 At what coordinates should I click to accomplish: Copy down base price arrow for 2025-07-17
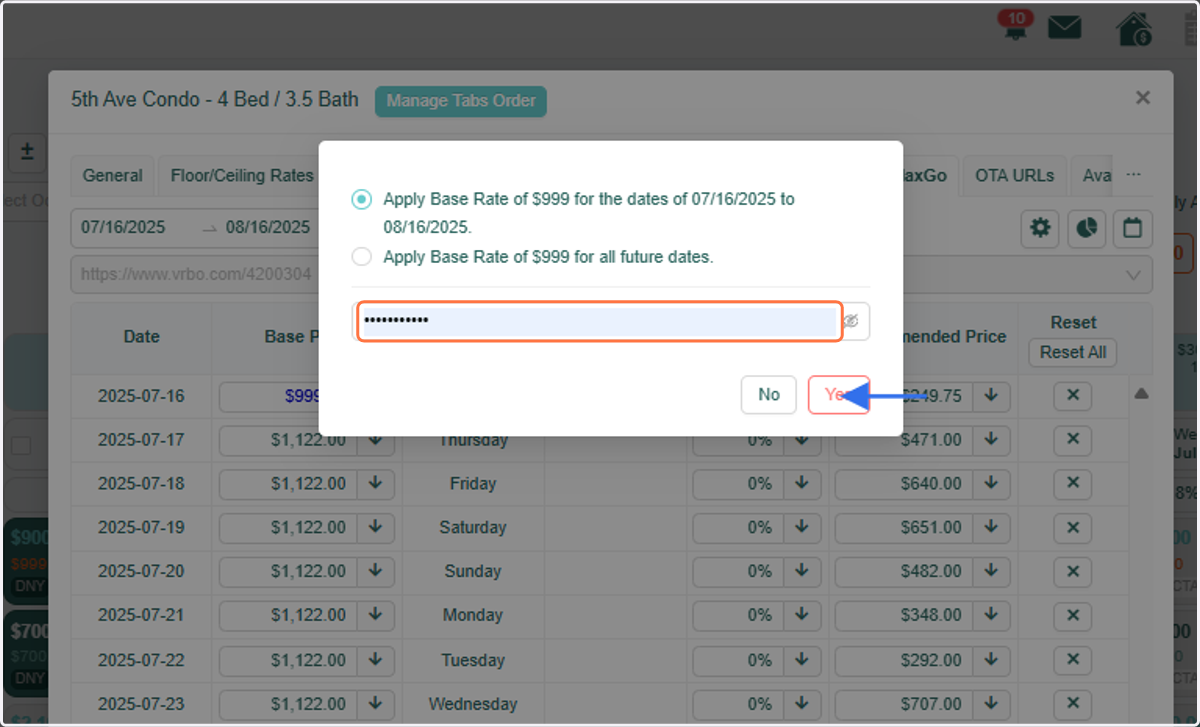(376, 439)
